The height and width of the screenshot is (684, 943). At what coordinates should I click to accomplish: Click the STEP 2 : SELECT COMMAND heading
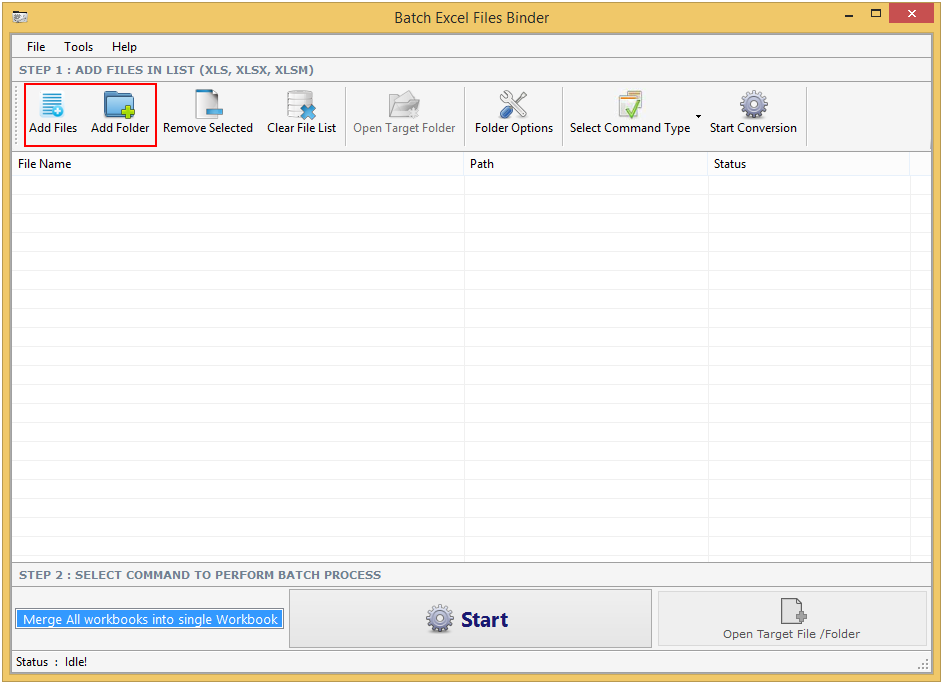point(200,575)
